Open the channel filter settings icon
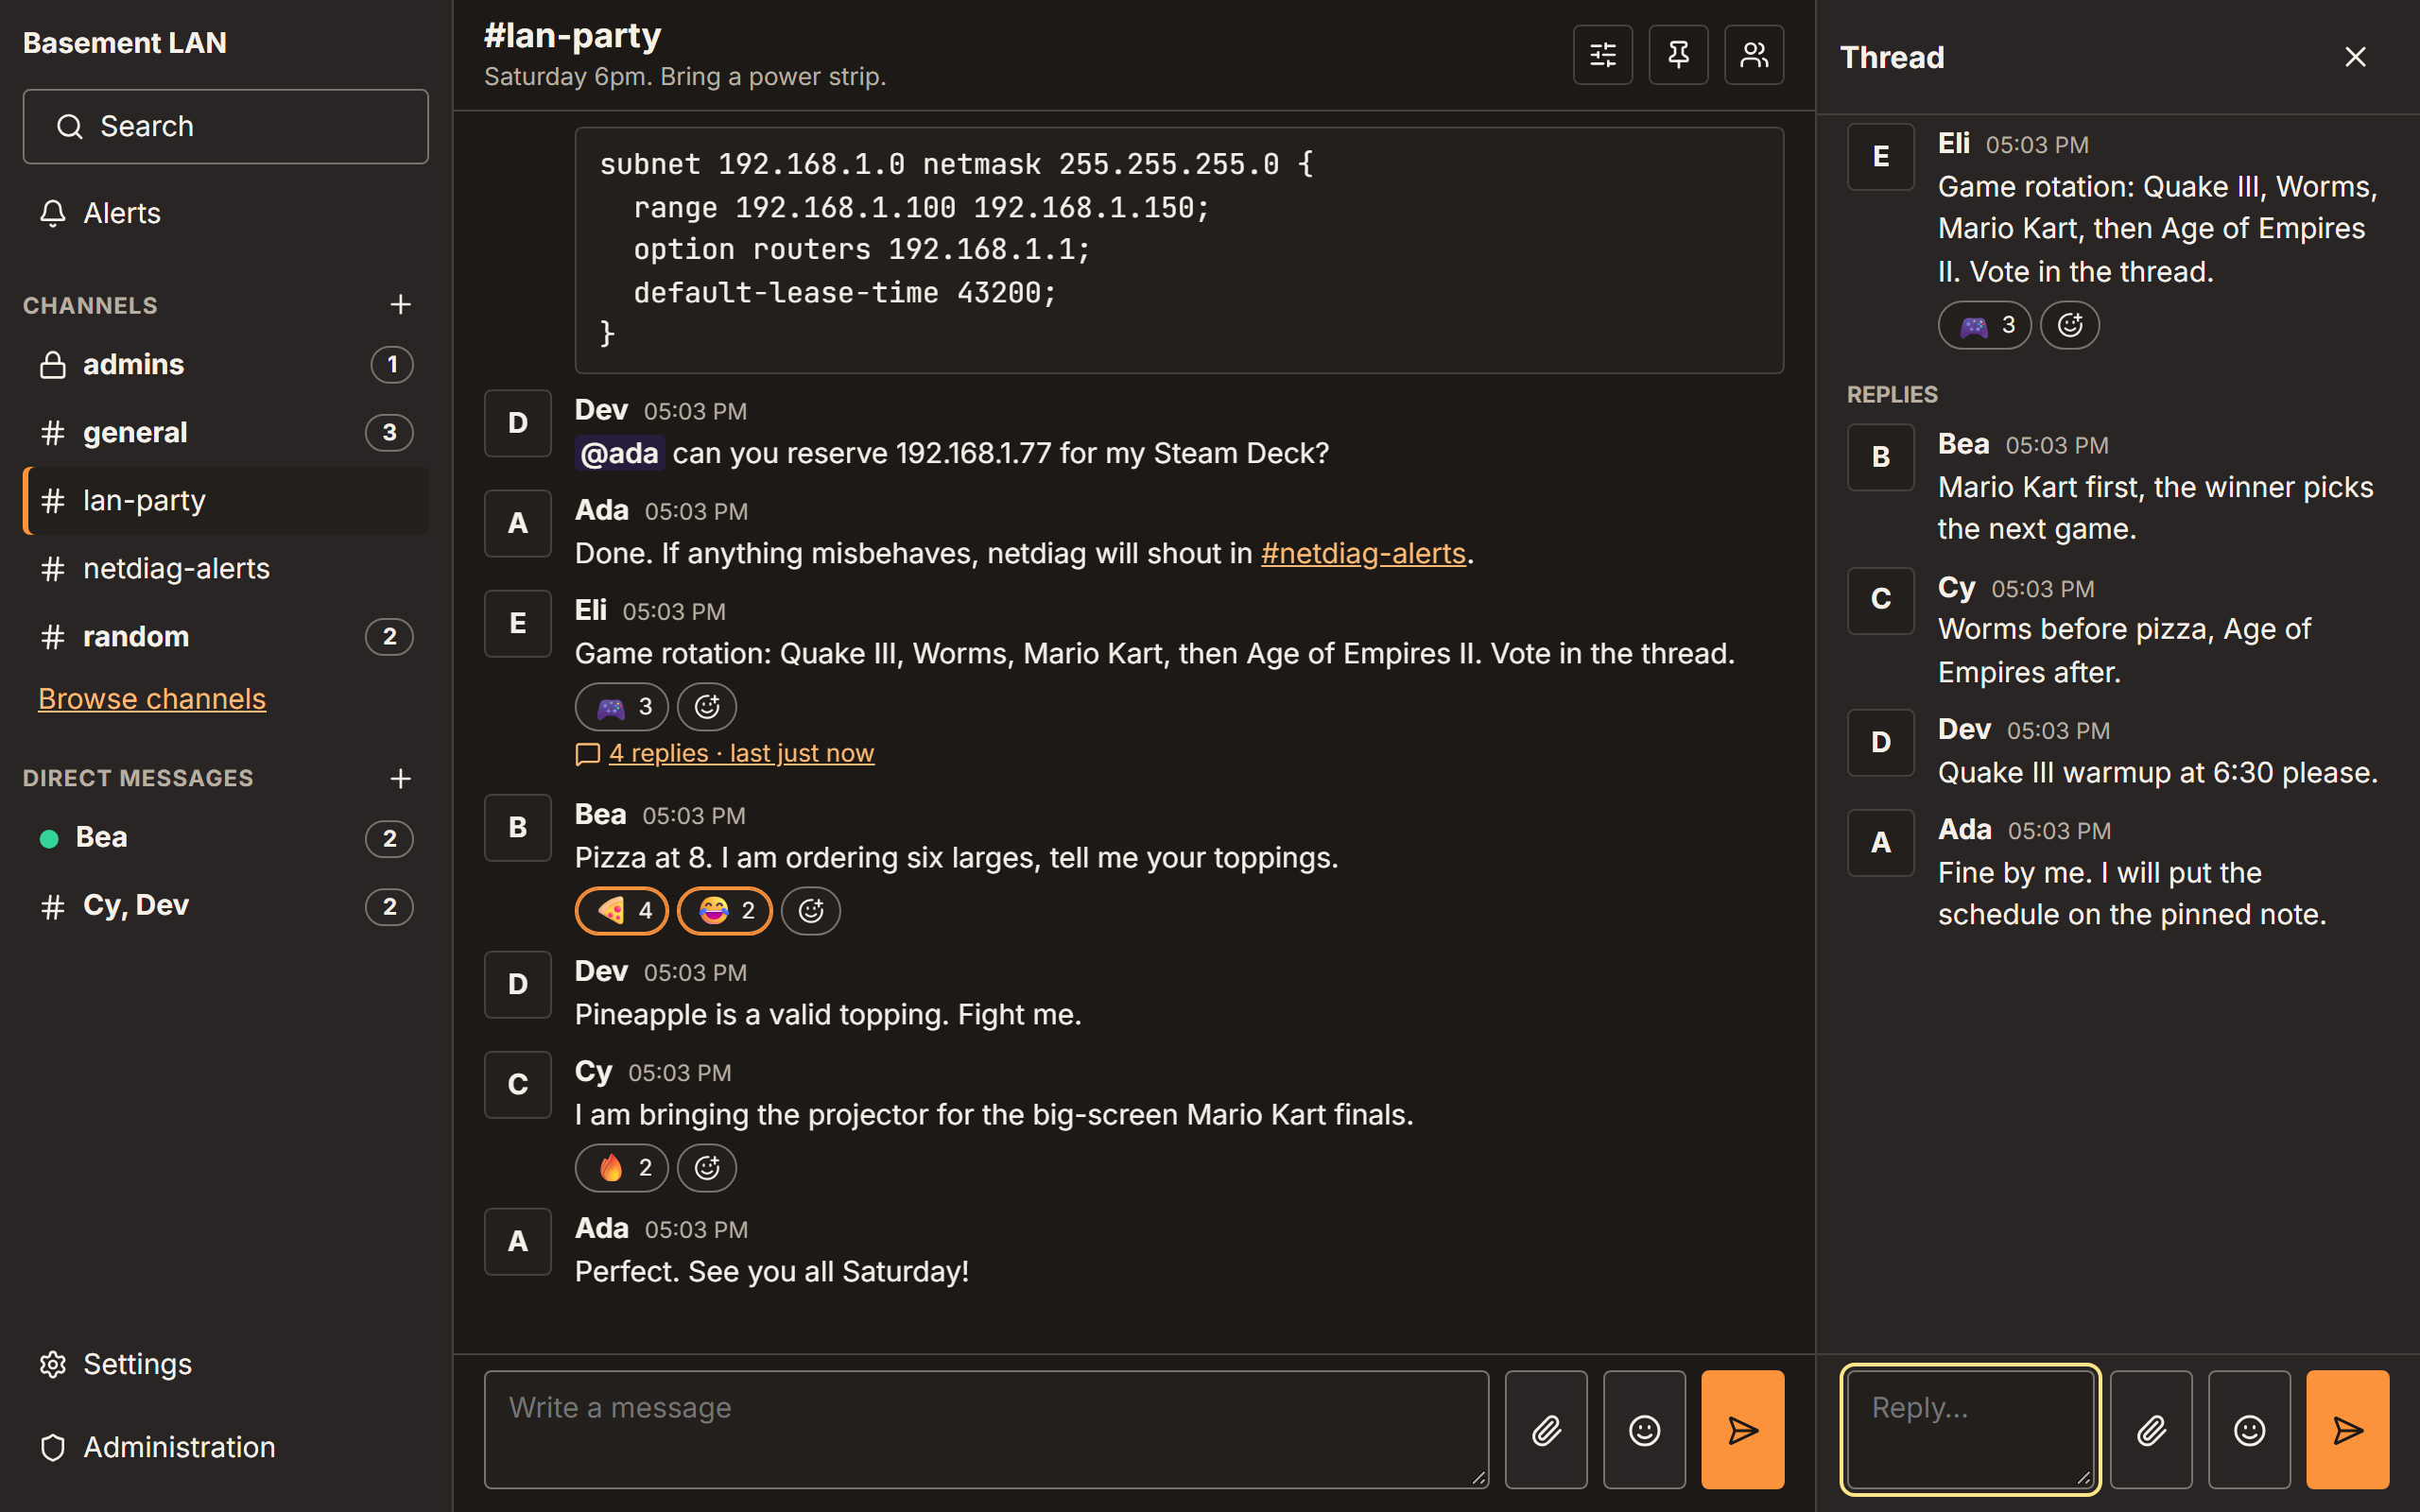2420x1512 pixels. 1603,55
